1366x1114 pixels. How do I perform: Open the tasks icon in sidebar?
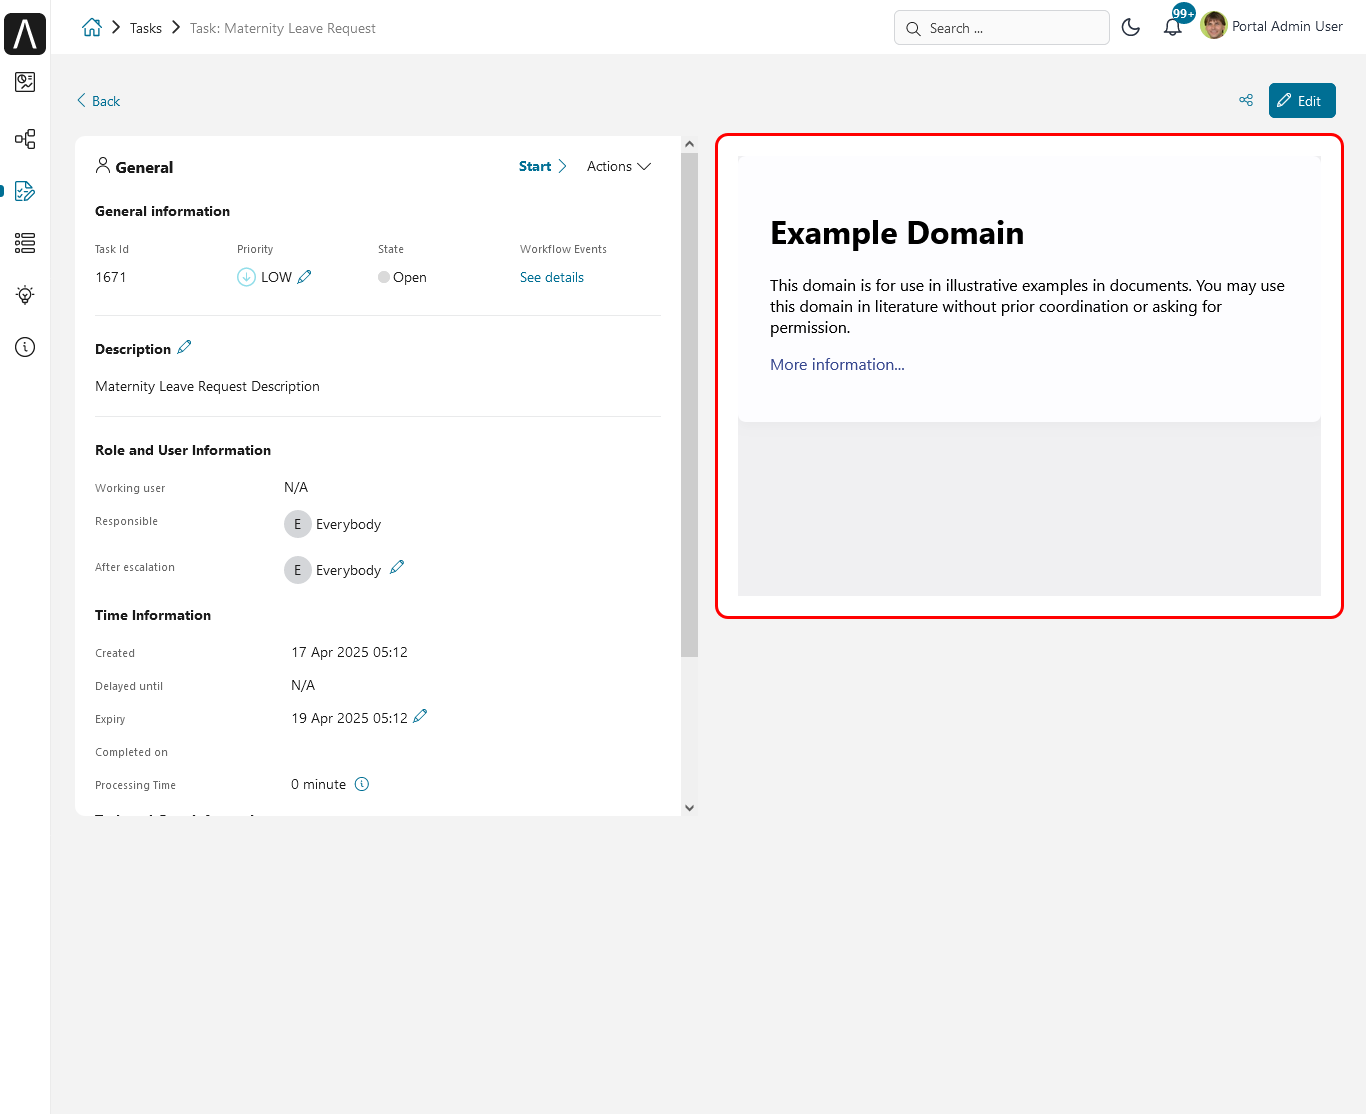(25, 191)
